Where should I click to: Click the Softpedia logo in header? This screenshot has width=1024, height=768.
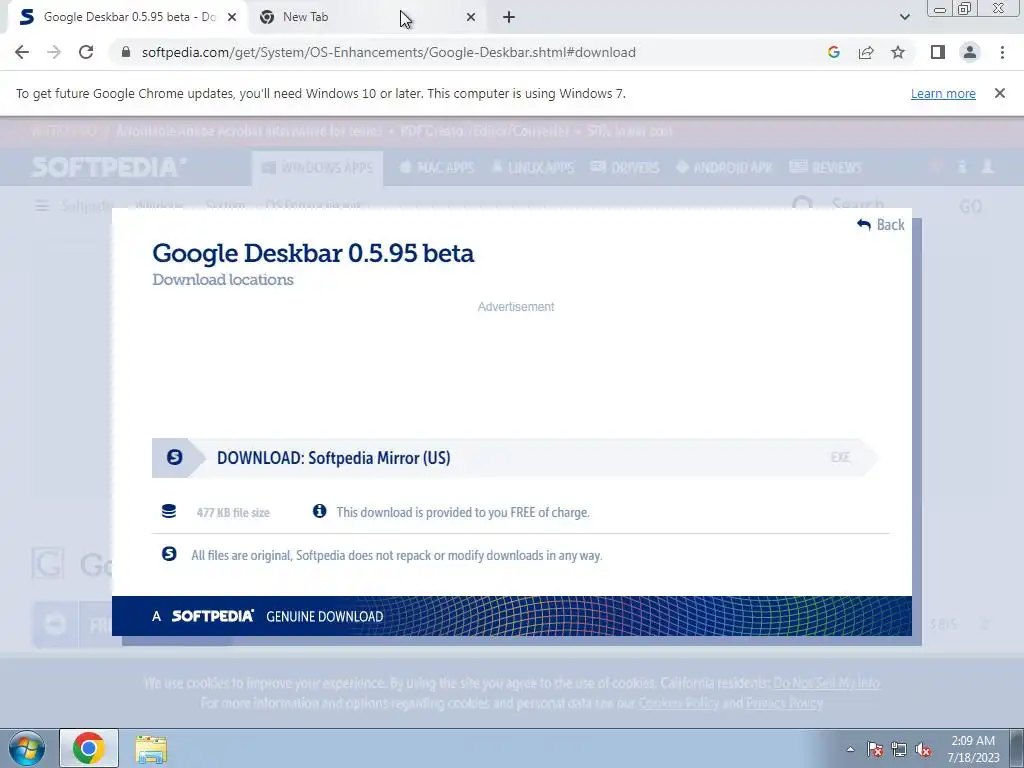click(109, 167)
